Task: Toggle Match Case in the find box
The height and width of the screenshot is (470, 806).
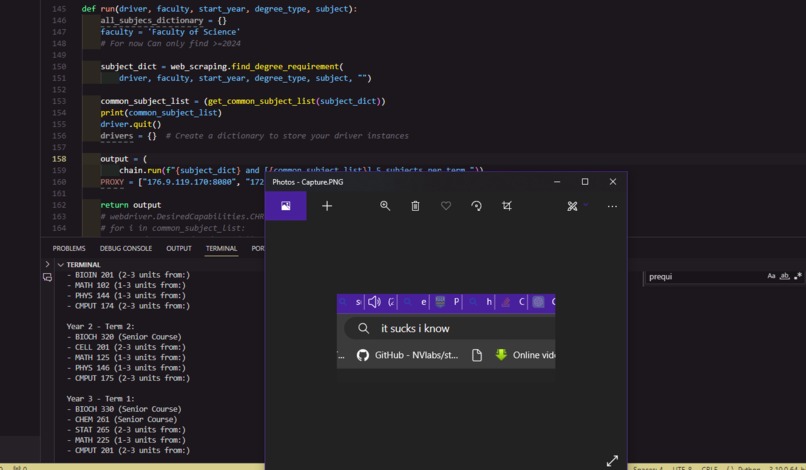Action: 771,276
